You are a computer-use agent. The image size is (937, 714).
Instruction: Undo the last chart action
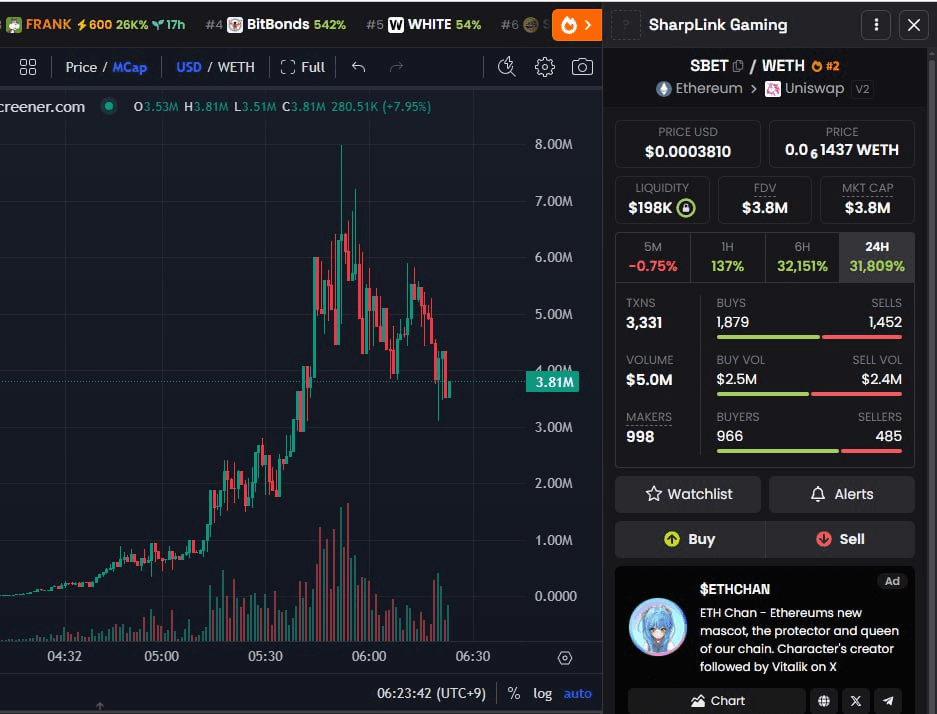(x=359, y=67)
